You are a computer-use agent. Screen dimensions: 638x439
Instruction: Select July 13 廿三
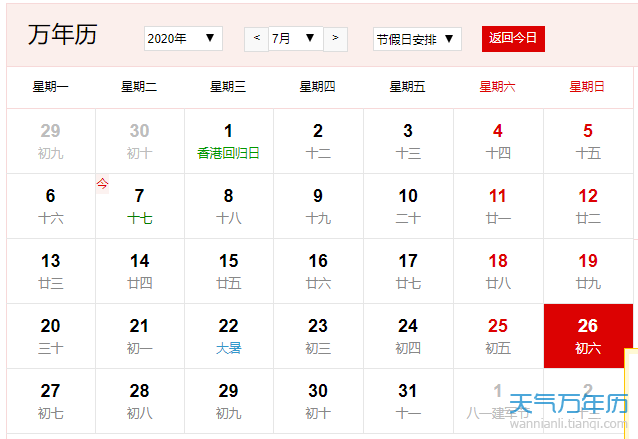pos(51,271)
